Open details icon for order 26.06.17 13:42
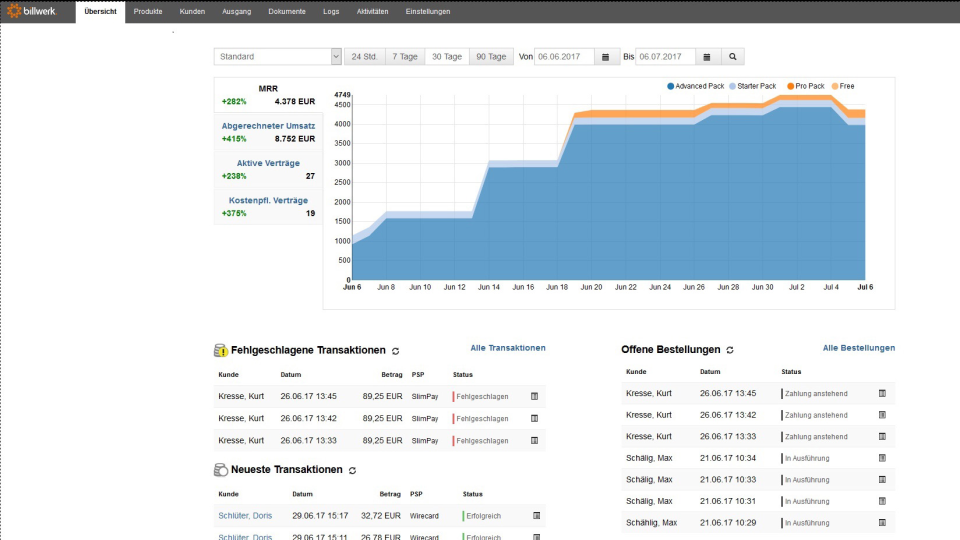The height and width of the screenshot is (540, 960). point(882,415)
